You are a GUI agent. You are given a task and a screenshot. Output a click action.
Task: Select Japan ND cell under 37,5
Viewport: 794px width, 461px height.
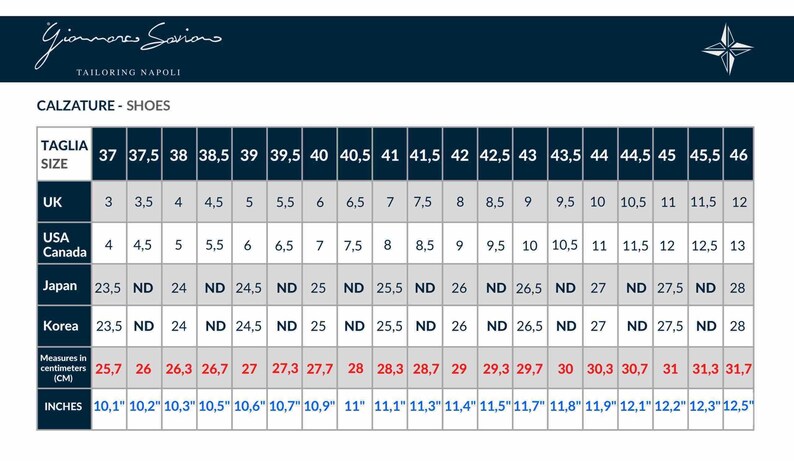tap(143, 288)
